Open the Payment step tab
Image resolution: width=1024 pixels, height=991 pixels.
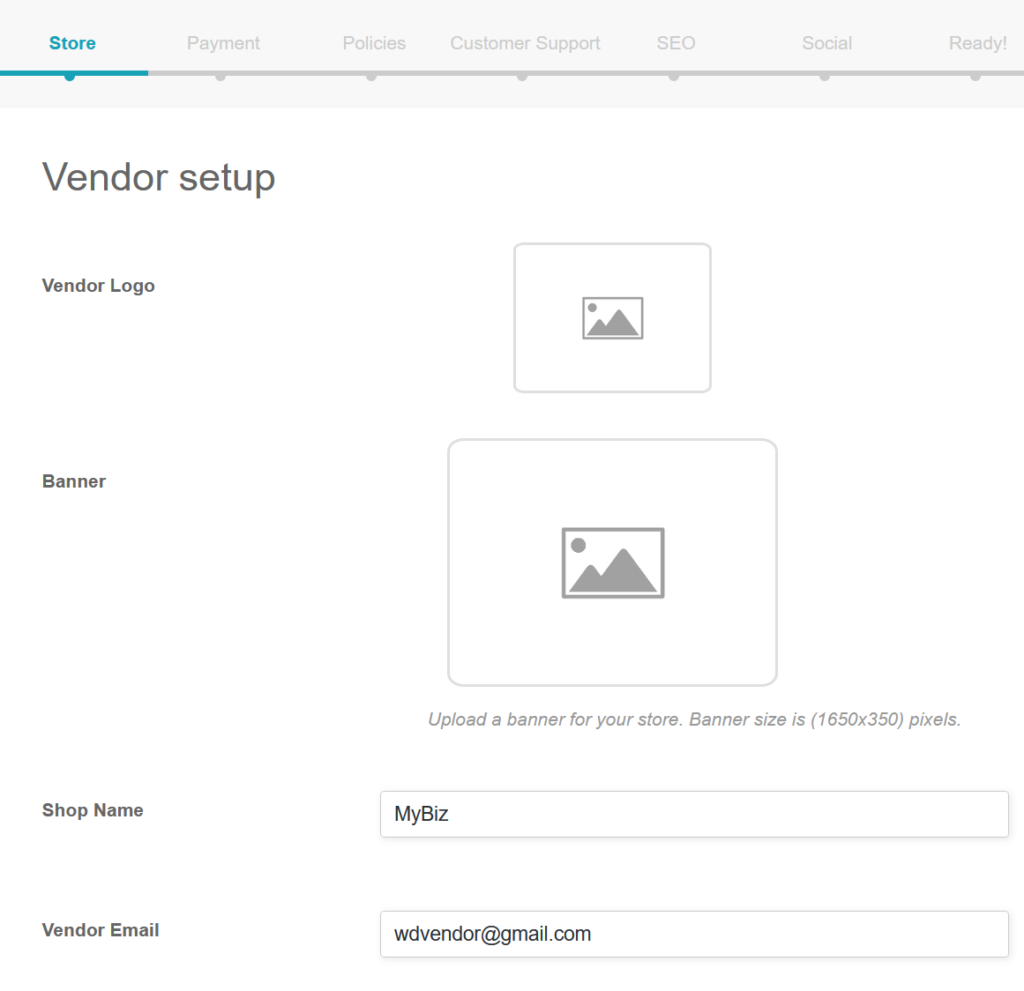[223, 43]
